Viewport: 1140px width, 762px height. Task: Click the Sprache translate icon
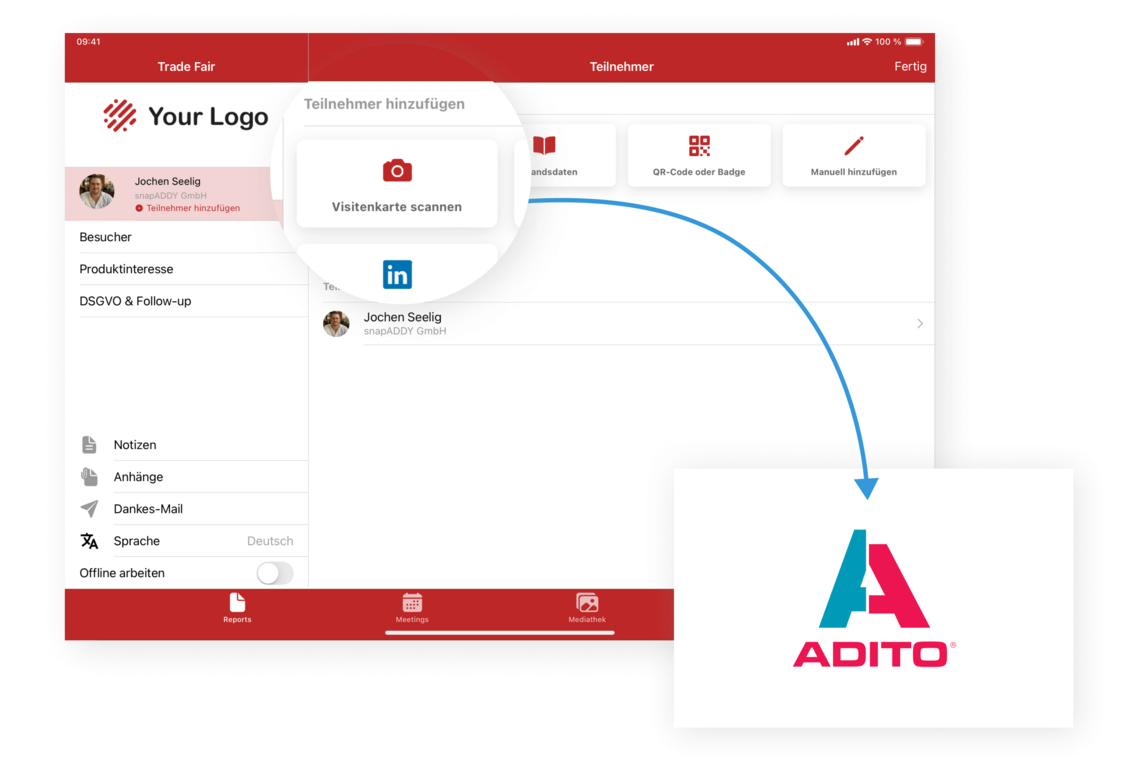pyautogui.click(x=89, y=540)
